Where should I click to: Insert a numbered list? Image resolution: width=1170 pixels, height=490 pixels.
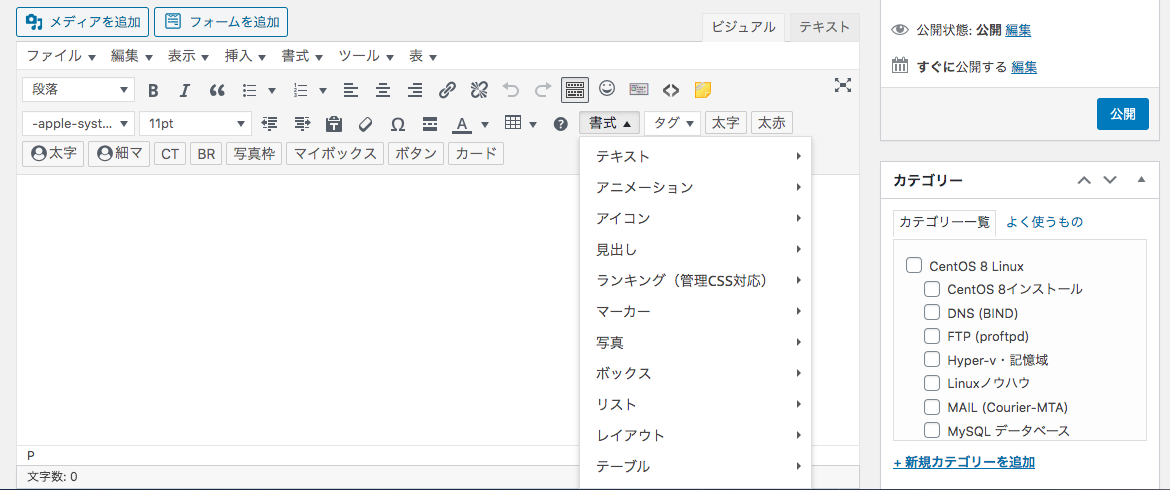click(301, 90)
